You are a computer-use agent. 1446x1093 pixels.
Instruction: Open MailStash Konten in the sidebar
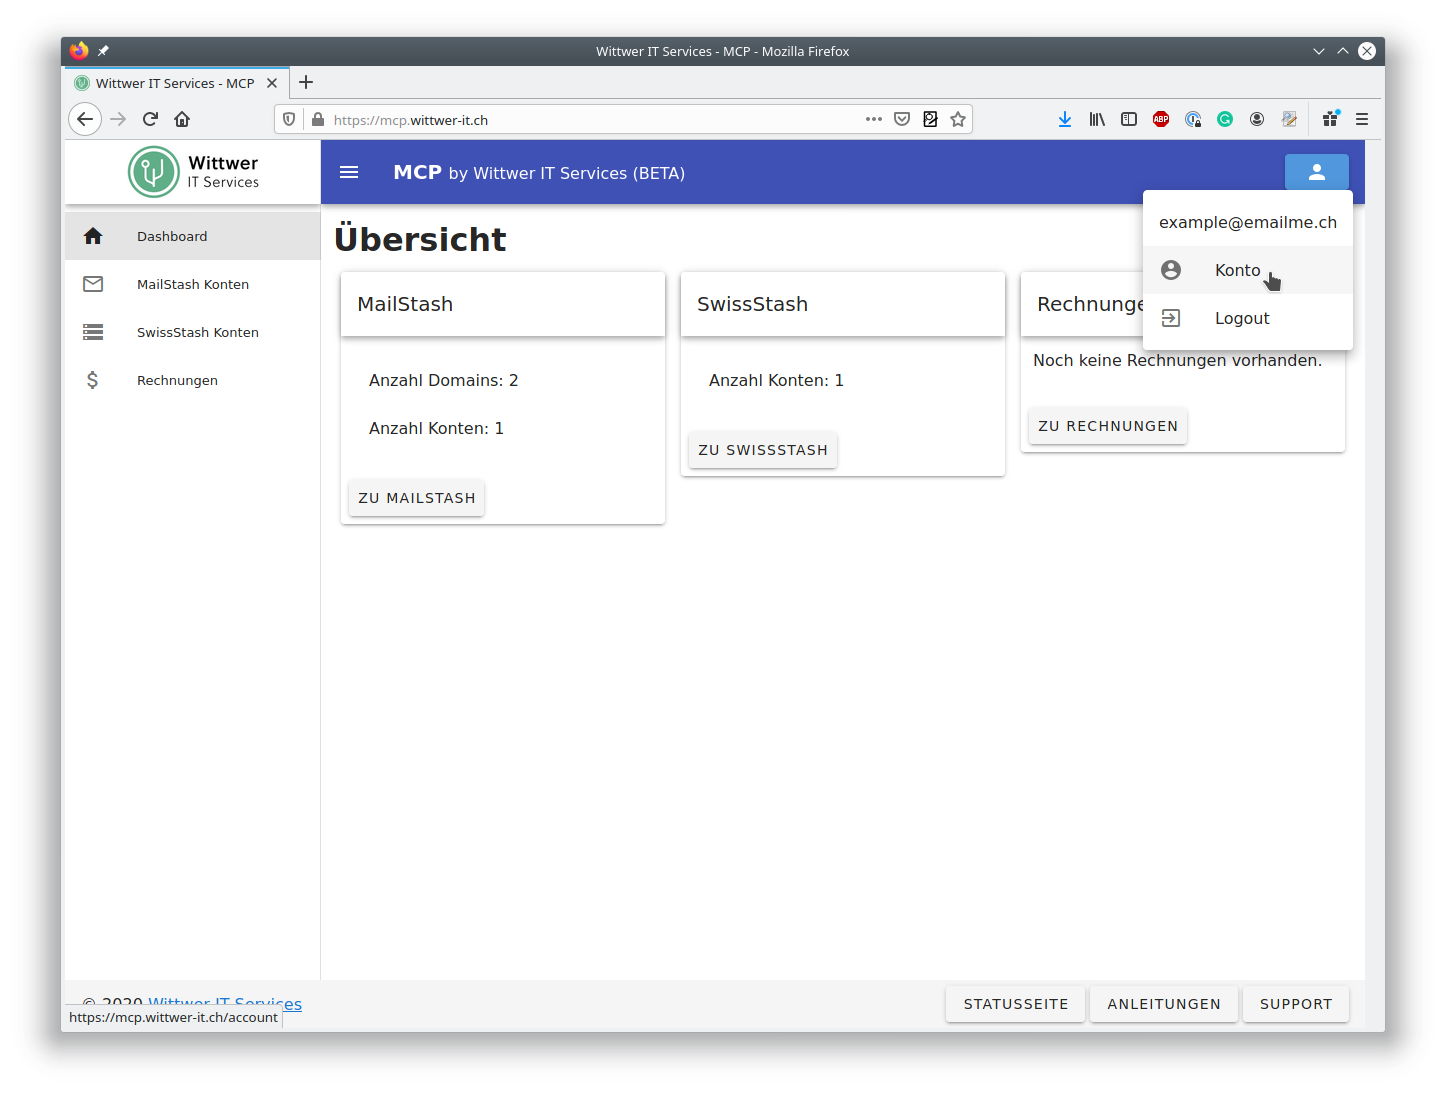point(193,284)
